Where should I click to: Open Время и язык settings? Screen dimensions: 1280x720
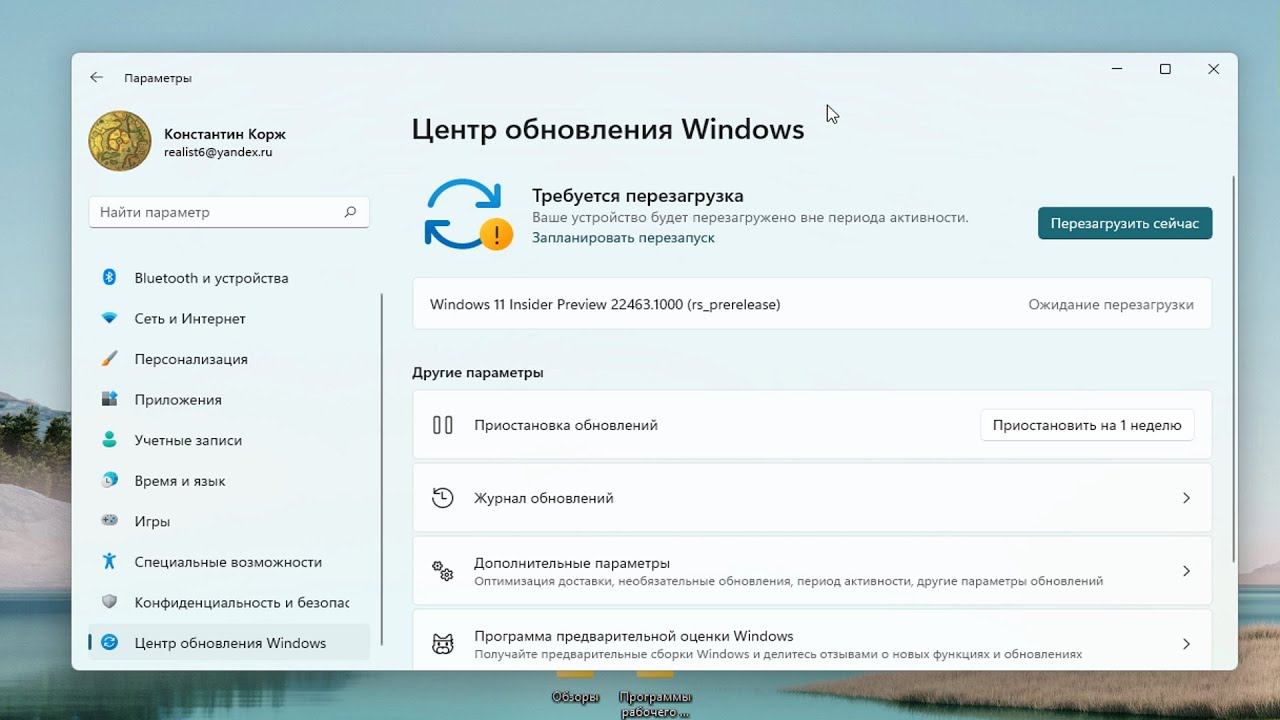229,481
